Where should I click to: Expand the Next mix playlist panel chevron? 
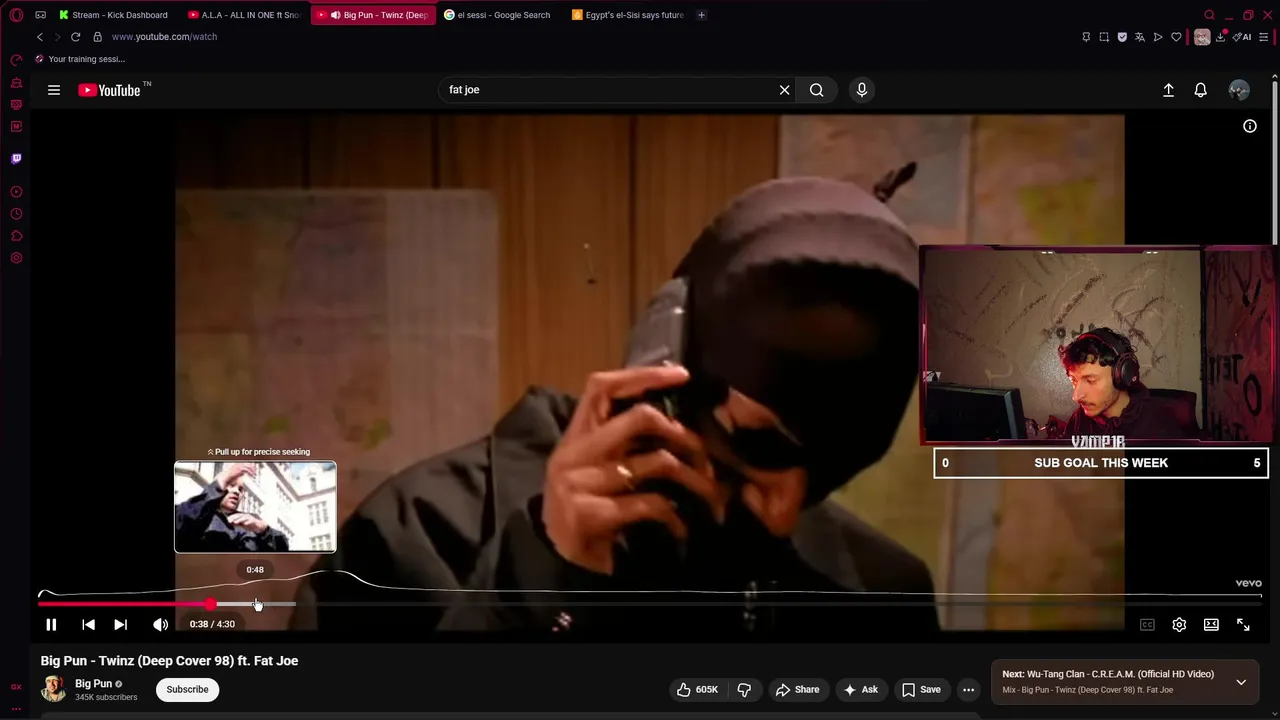point(1241,682)
